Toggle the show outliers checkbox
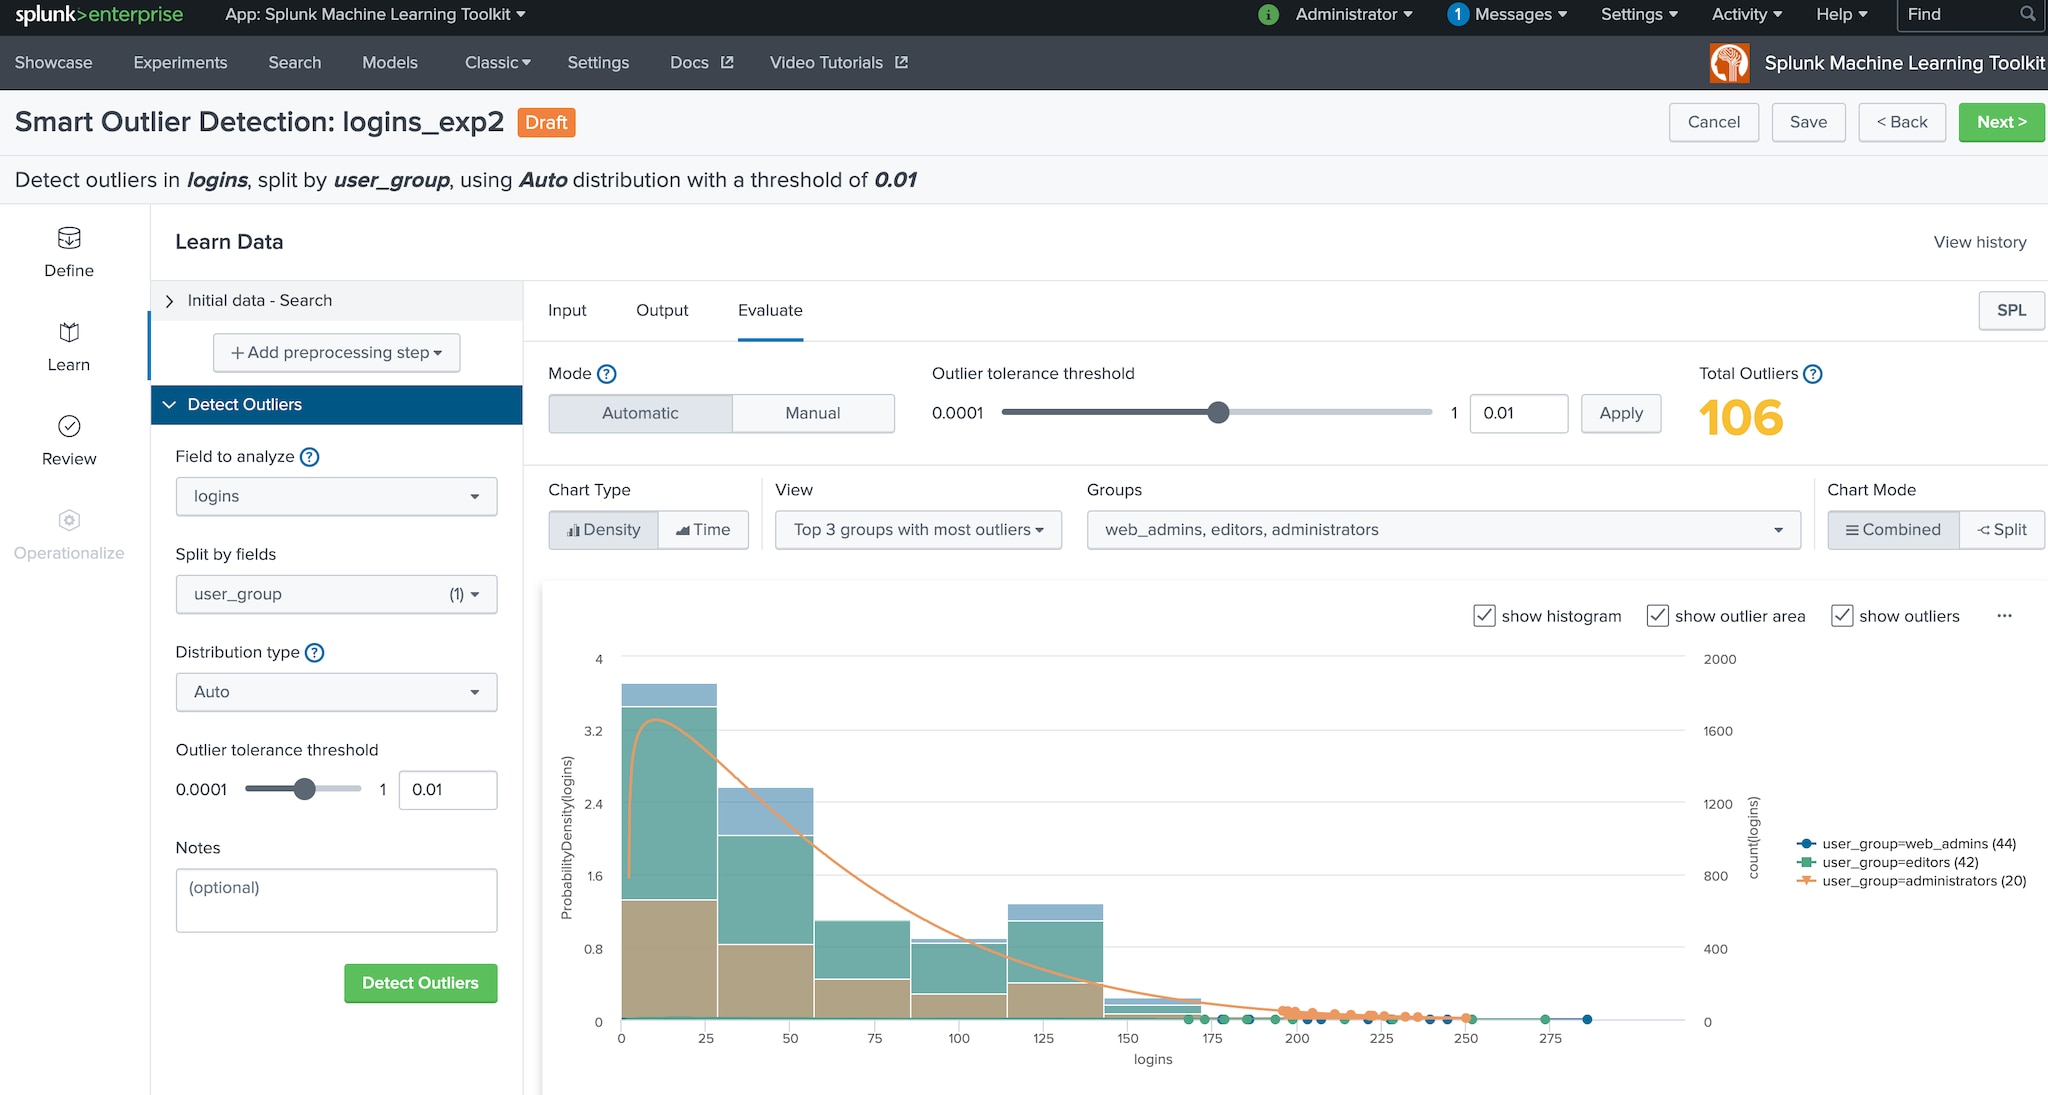2048x1095 pixels. (x=1842, y=616)
